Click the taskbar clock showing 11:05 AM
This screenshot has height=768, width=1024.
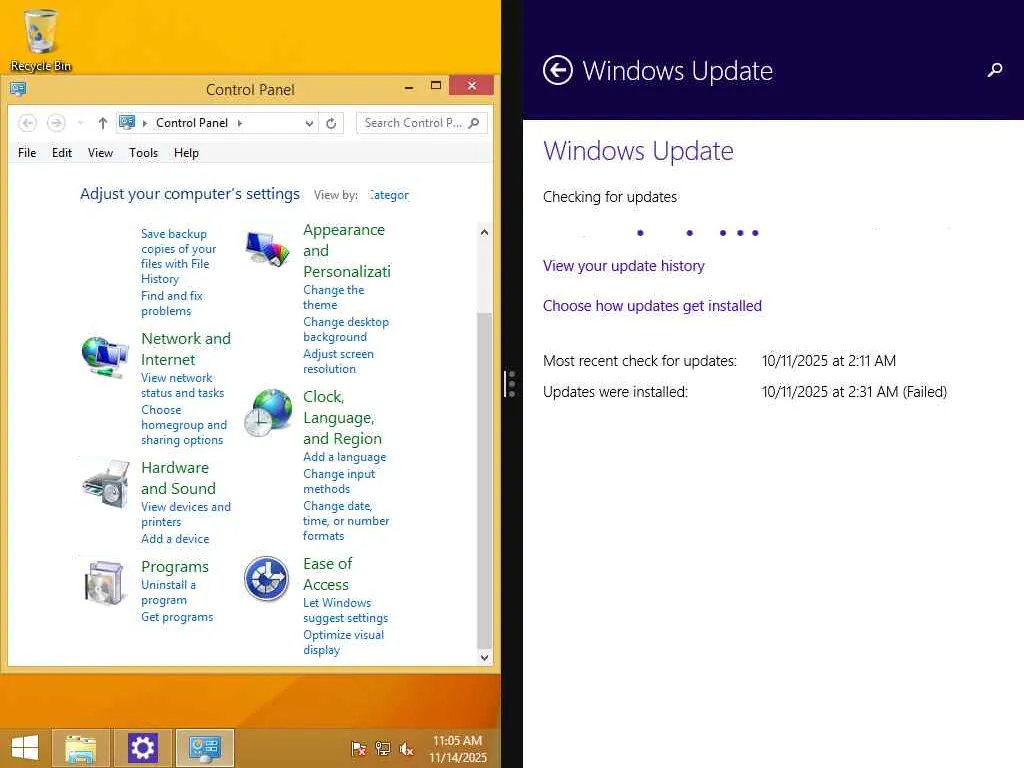pyautogui.click(x=458, y=748)
